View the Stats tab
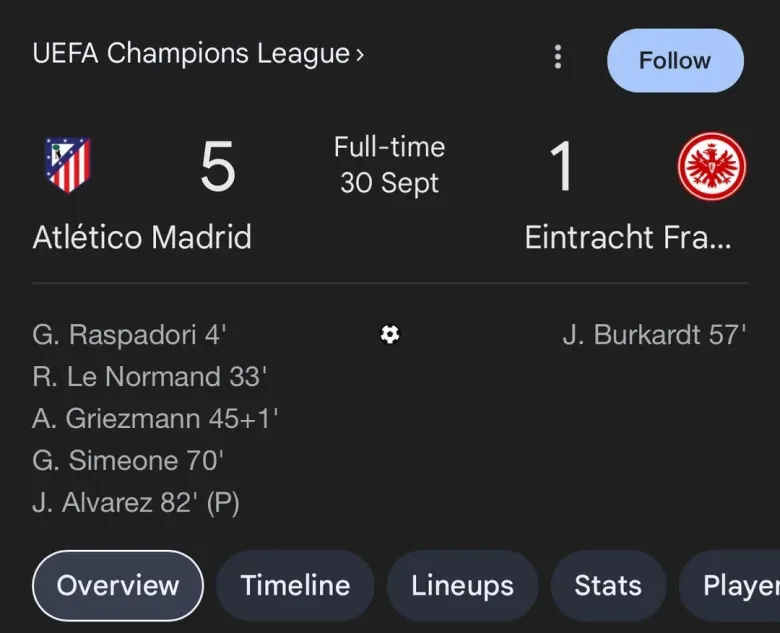Viewport: 780px width, 633px height. 608,585
